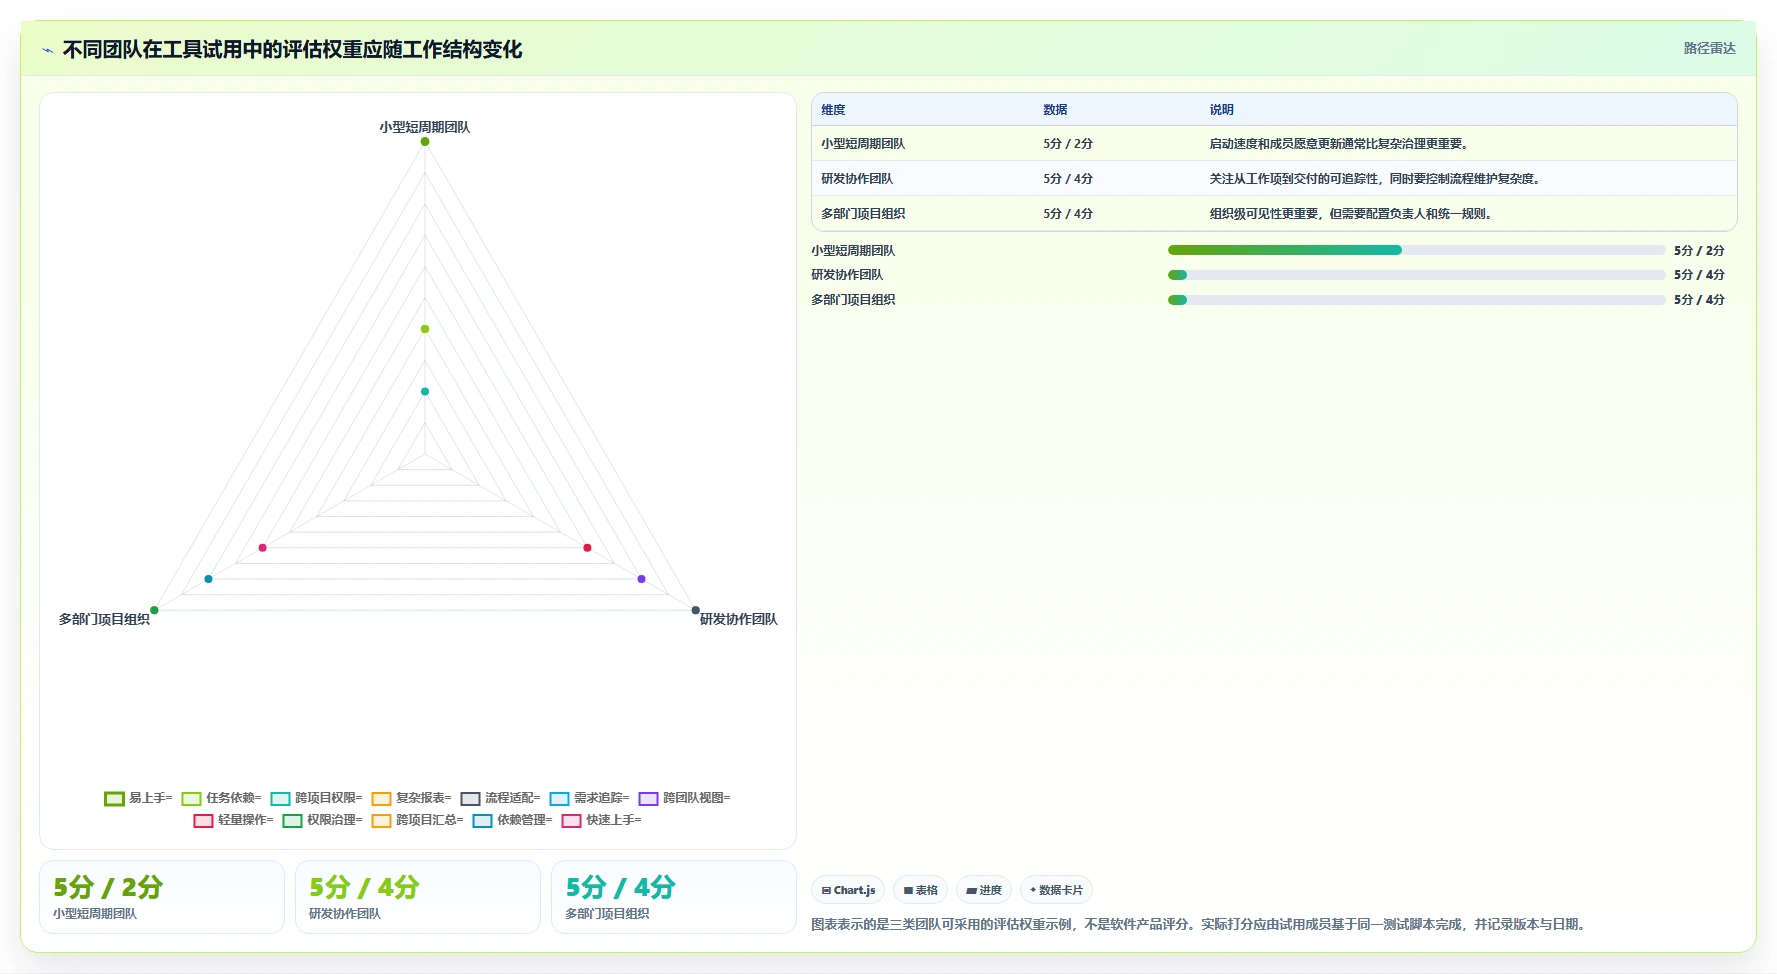Click the 表格 chip
Screen dimensions: 1777x974
coord(920,890)
